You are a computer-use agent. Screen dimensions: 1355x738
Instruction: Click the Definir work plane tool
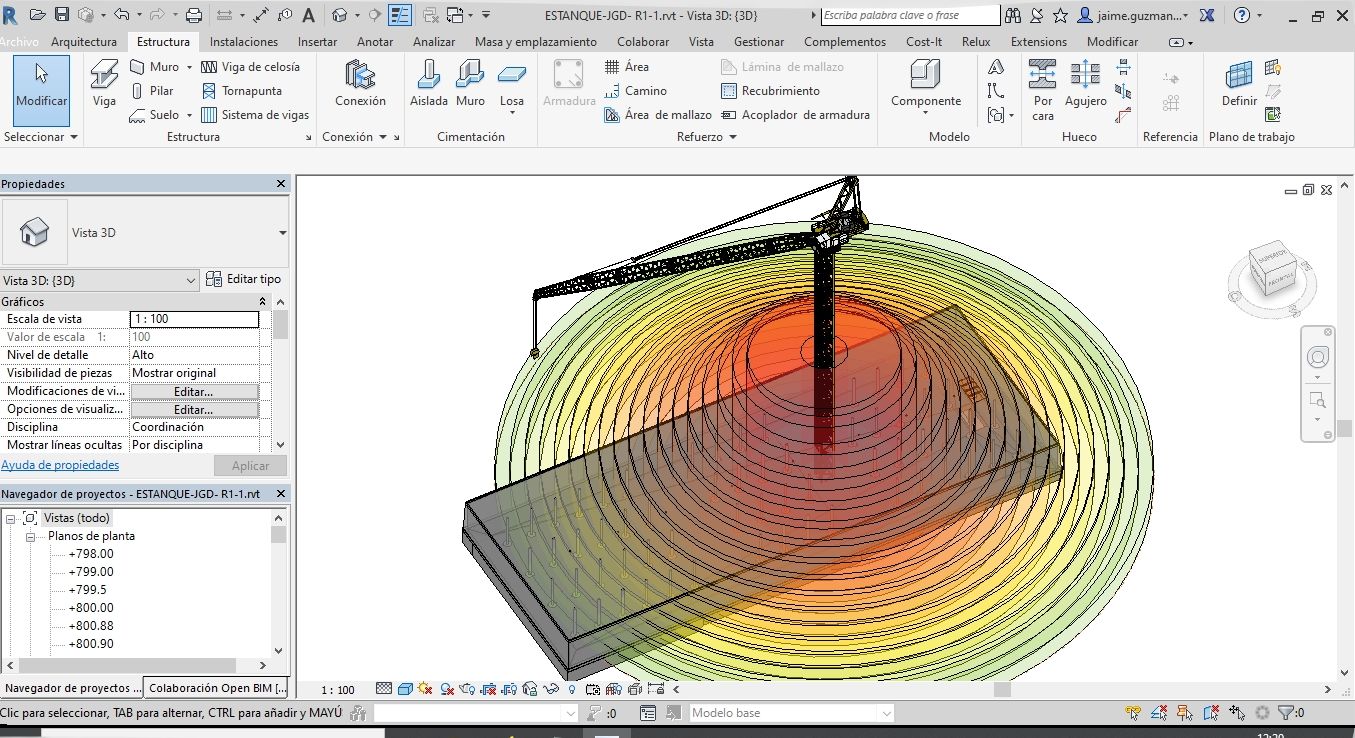pos(1239,83)
